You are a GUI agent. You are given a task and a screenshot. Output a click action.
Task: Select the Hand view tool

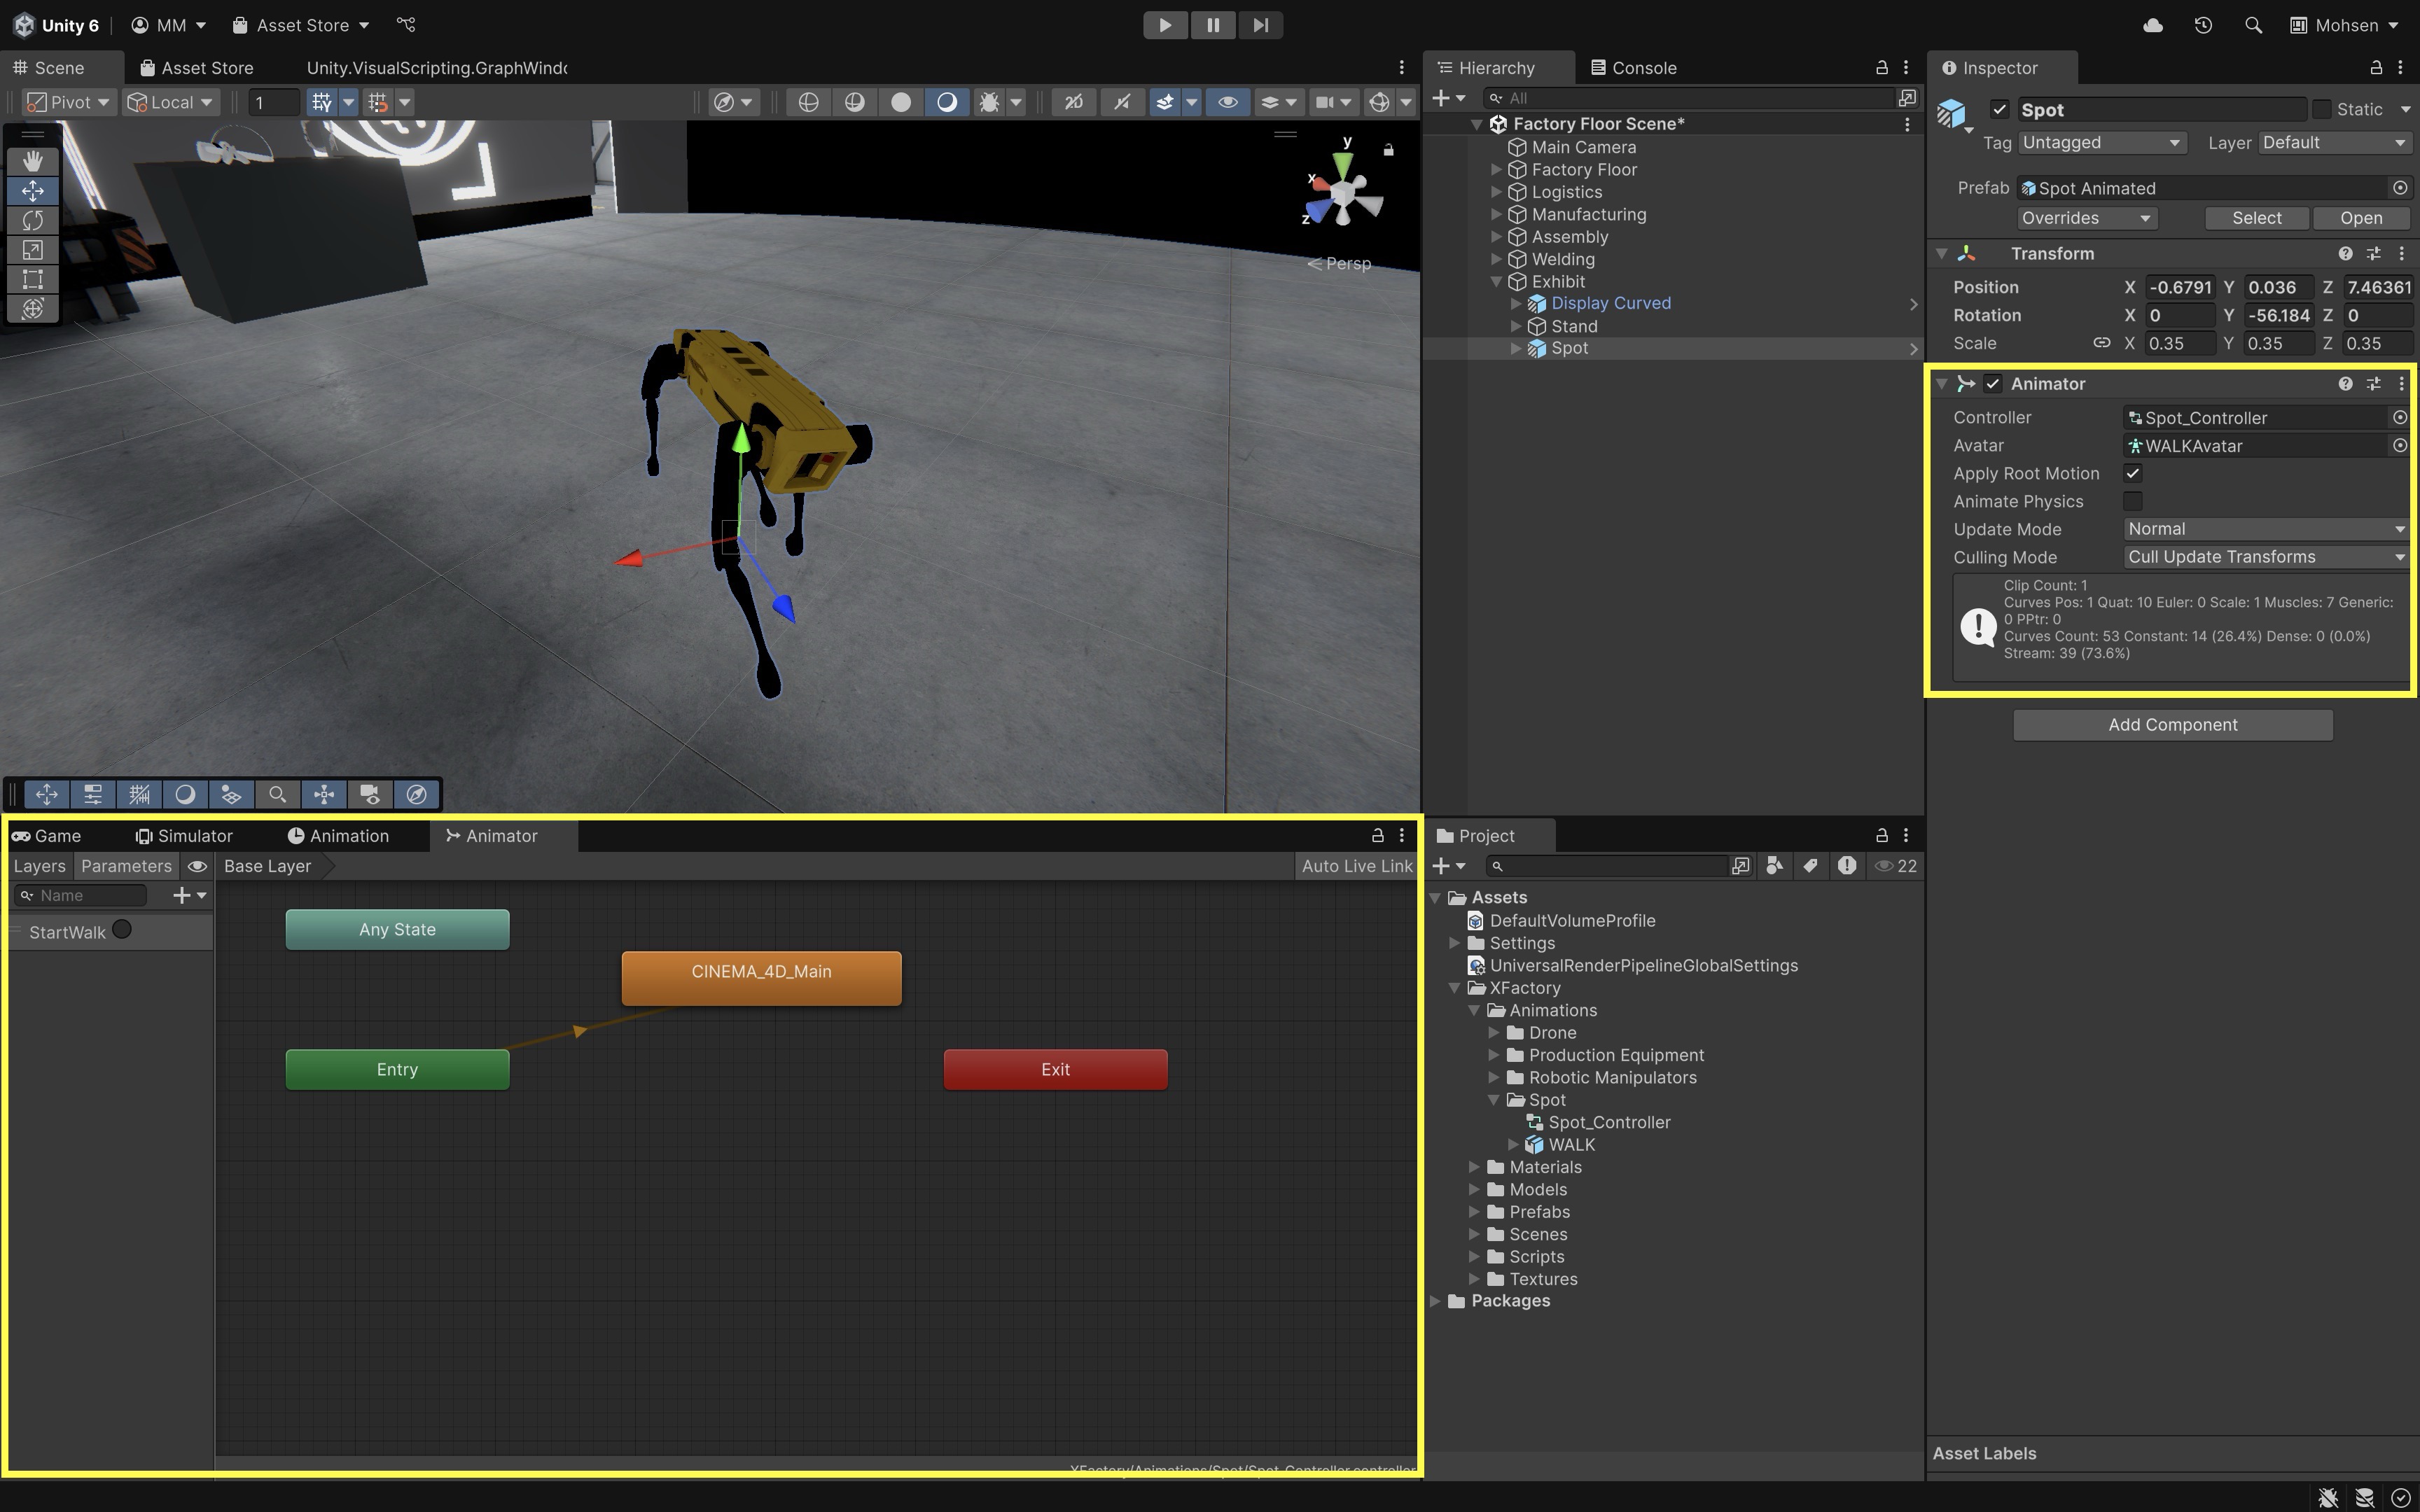(x=32, y=161)
